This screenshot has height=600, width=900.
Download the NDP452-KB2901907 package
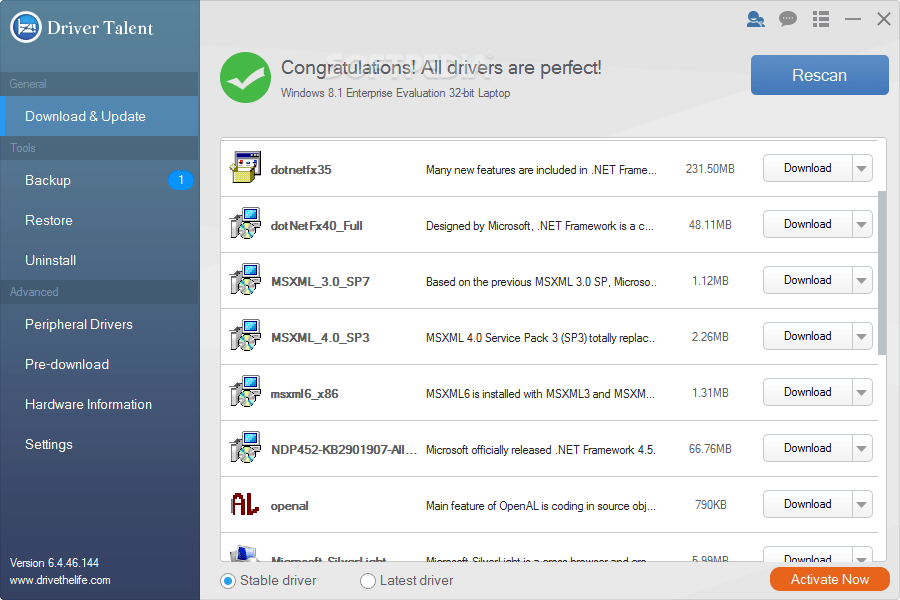point(808,448)
